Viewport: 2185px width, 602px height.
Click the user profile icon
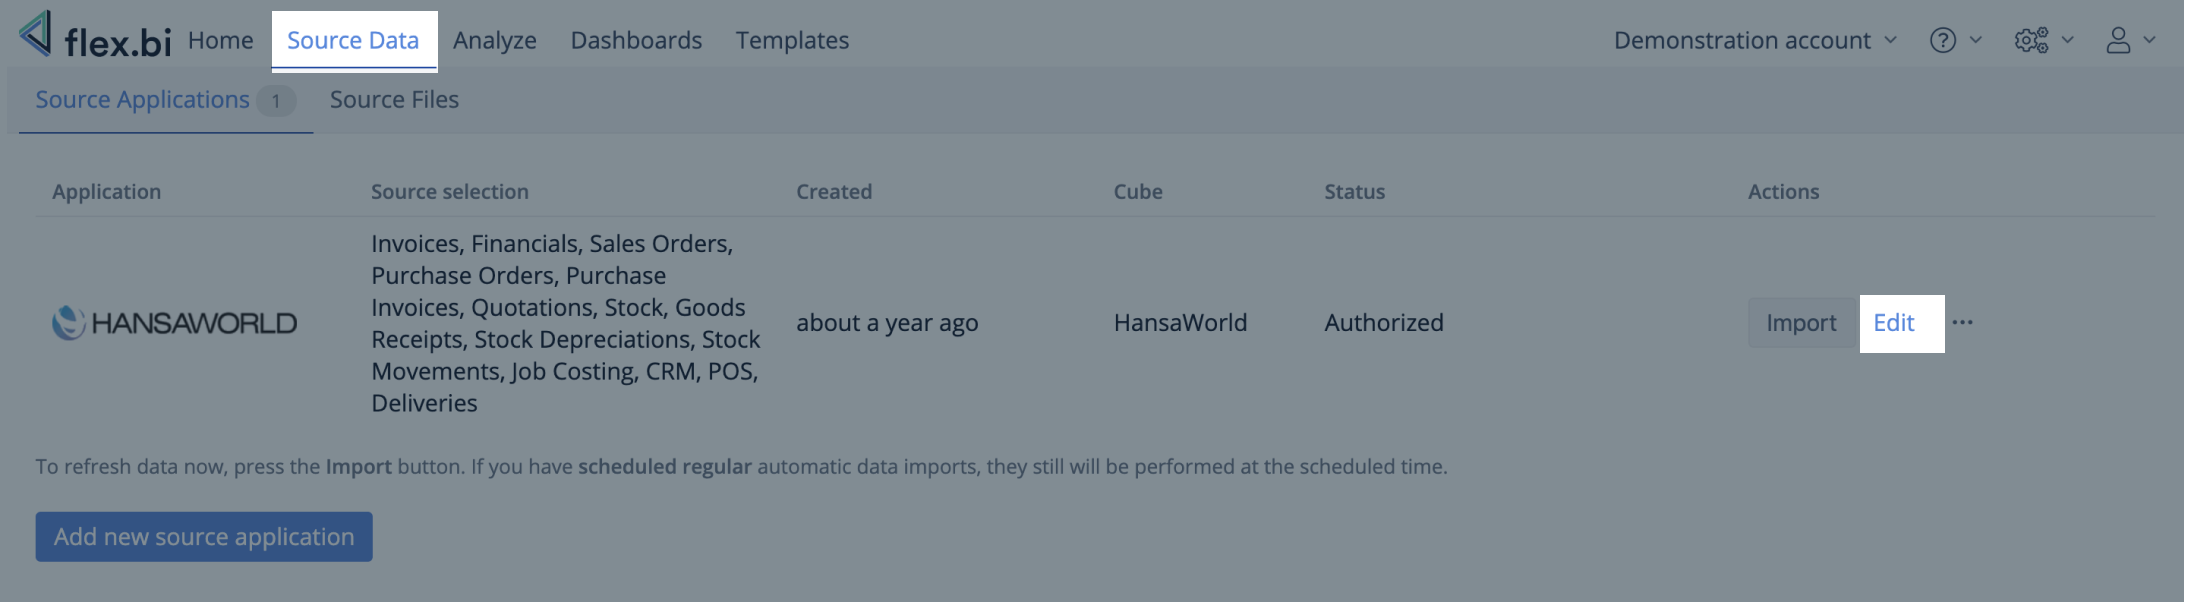(2118, 40)
